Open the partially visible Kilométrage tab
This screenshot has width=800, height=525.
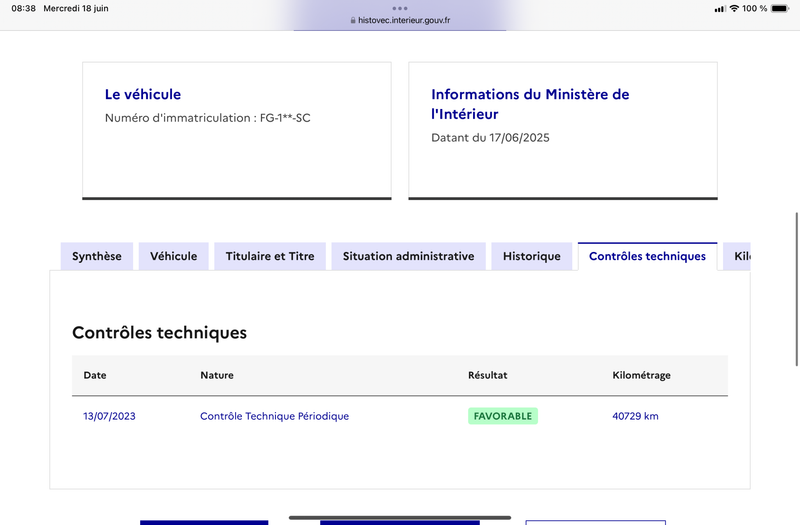tap(737, 256)
